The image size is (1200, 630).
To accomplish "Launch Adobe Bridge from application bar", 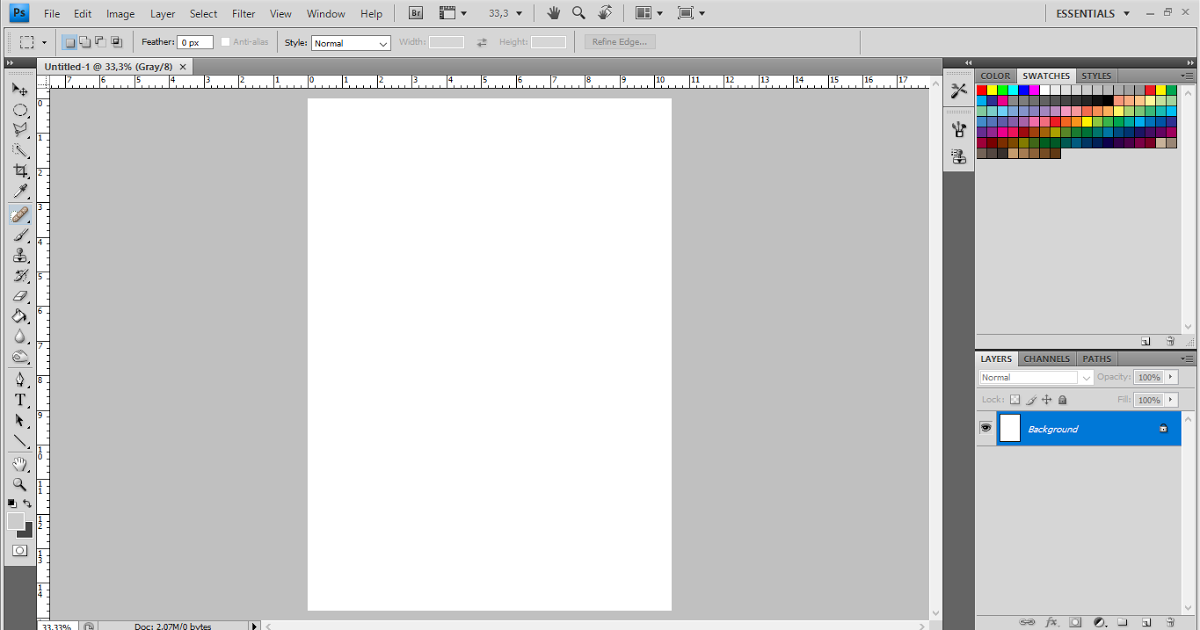I will pos(416,13).
